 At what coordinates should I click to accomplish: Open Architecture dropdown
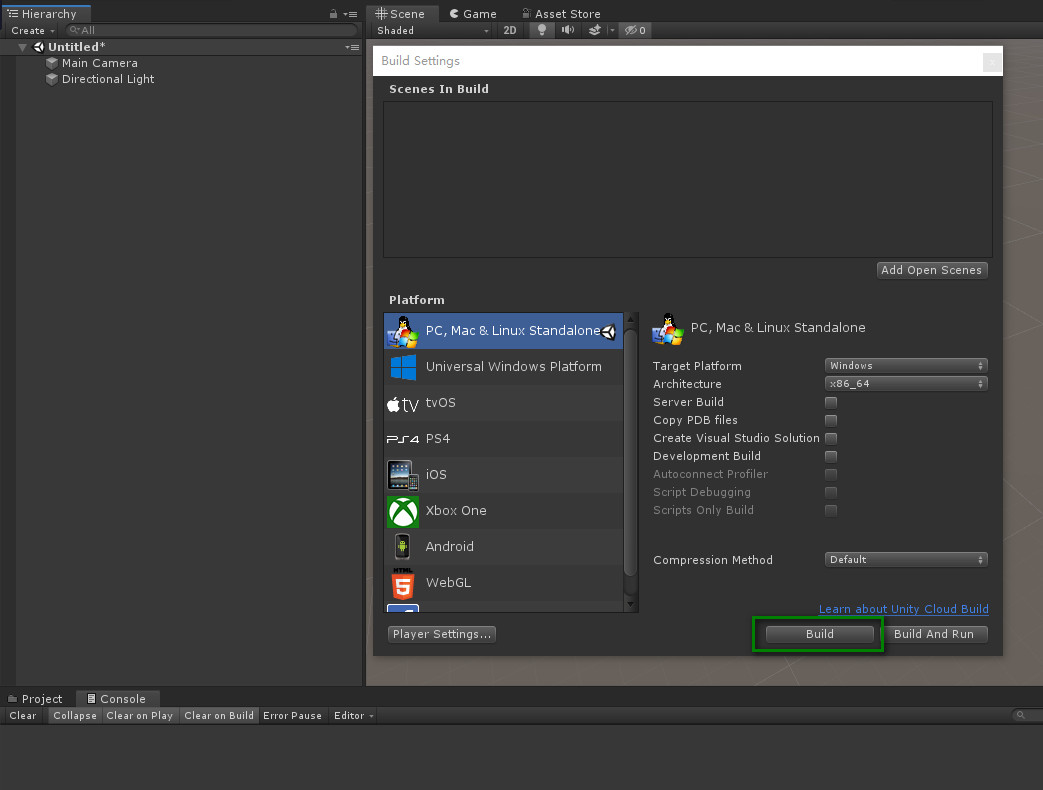(906, 384)
